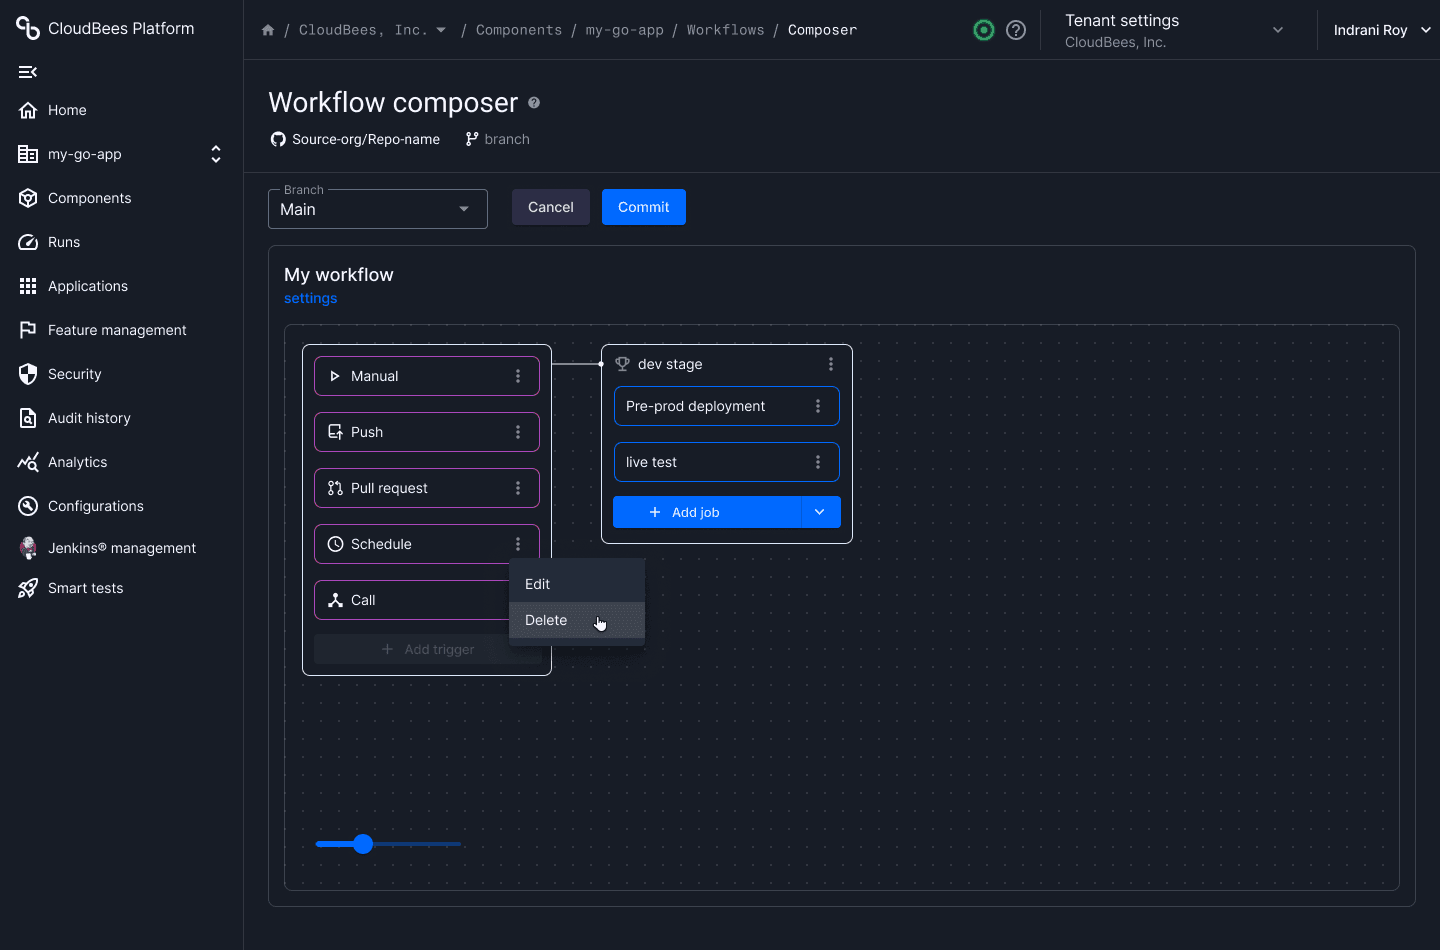1440x950 pixels.
Task: Select the Schedule trigger clock icon
Action: (x=336, y=544)
